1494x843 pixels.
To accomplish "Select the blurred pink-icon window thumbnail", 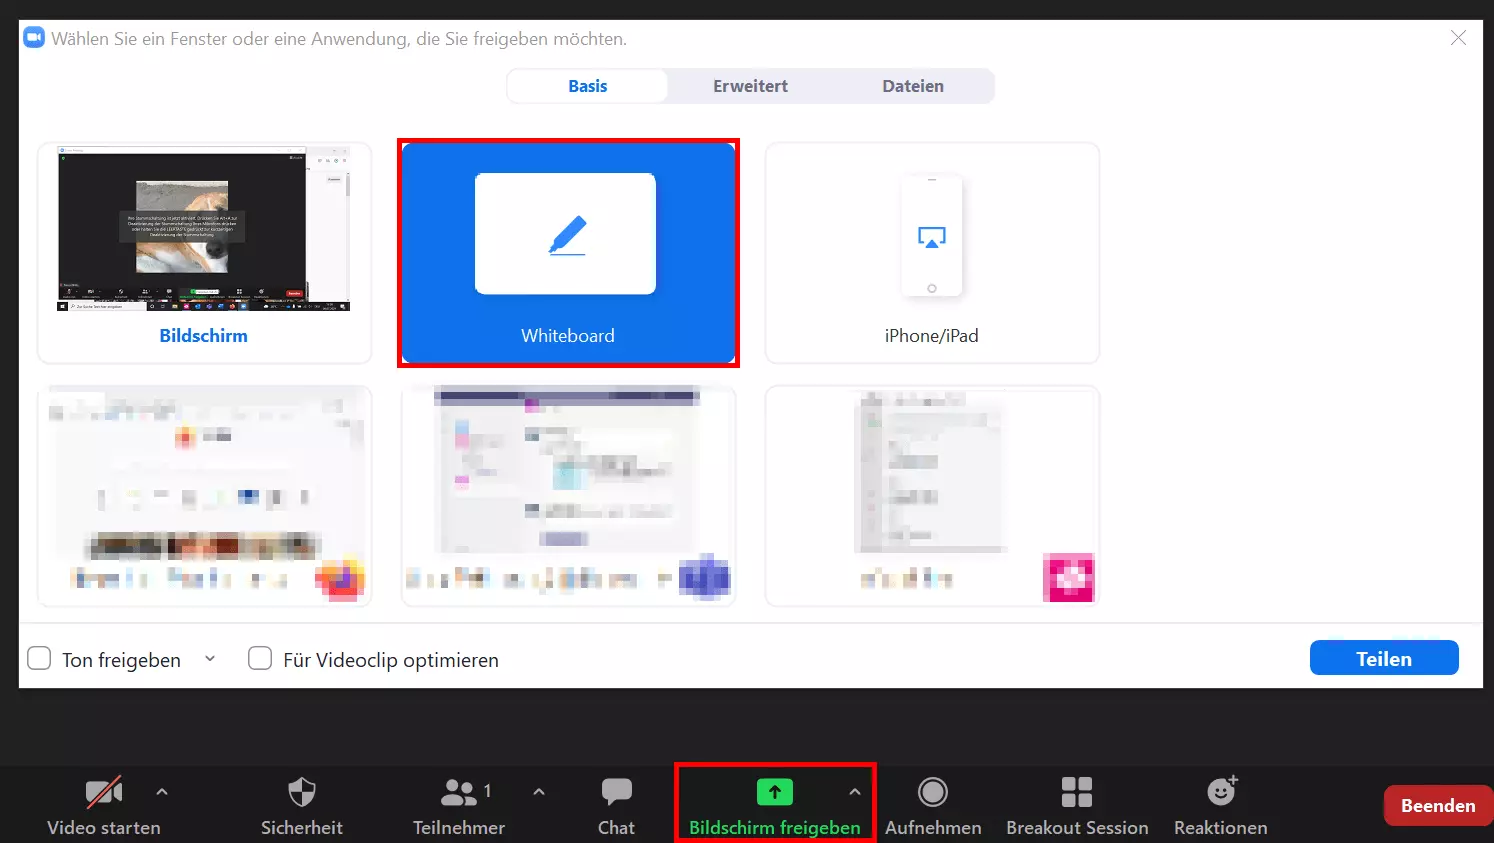I will click(932, 496).
